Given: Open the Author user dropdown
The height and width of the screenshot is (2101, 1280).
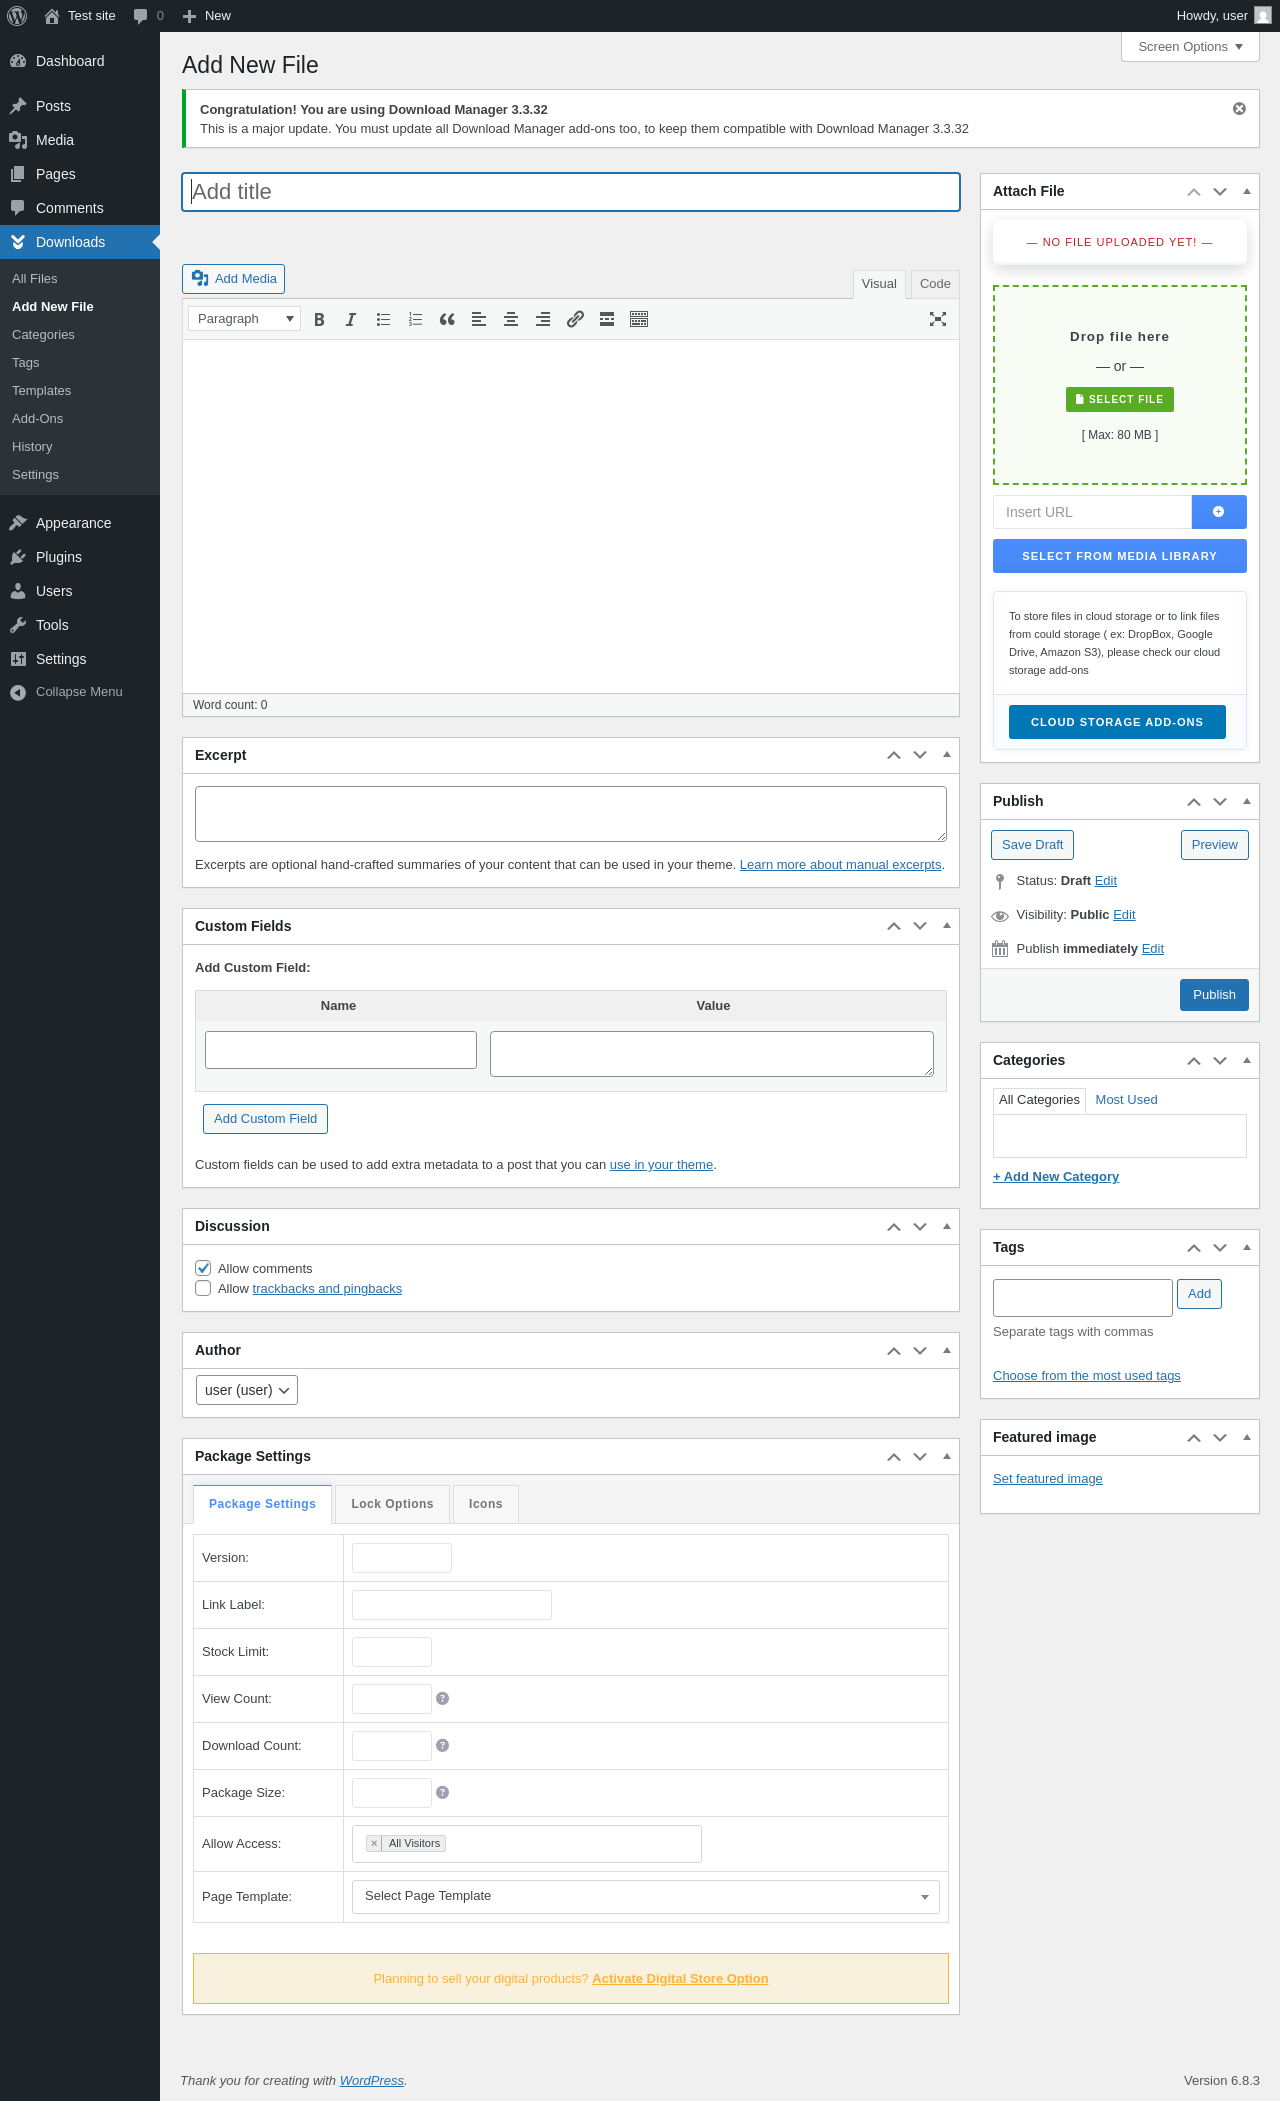Looking at the screenshot, I should click(247, 1390).
